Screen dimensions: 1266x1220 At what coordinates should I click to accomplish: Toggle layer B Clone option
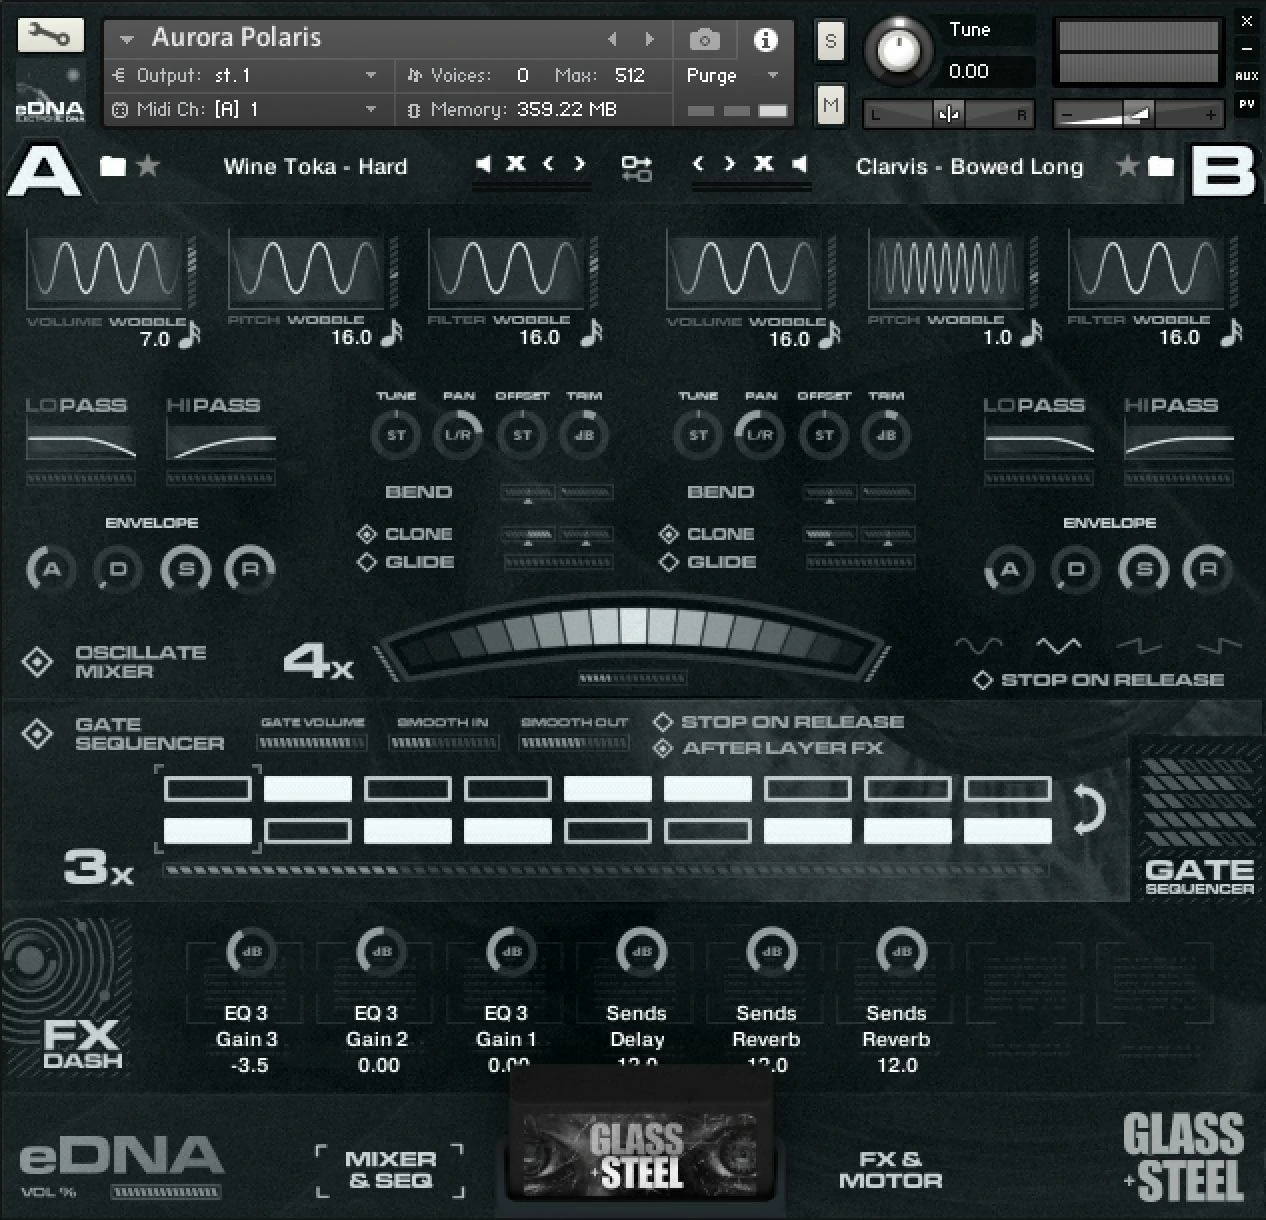pos(669,534)
